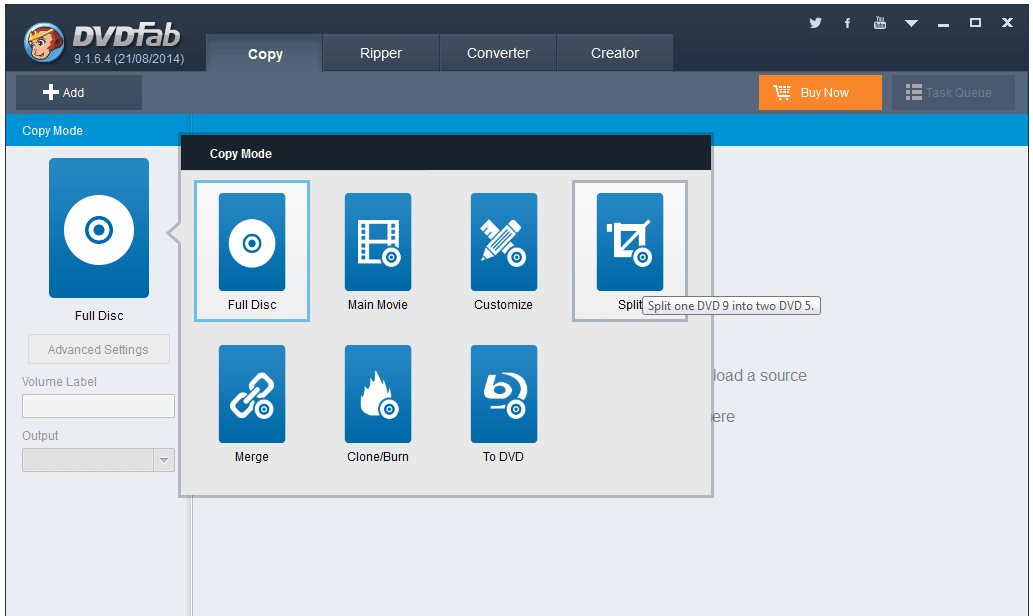Click the Facebook icon in title bar
The image size is (1033, 616).
pos(847,21)
